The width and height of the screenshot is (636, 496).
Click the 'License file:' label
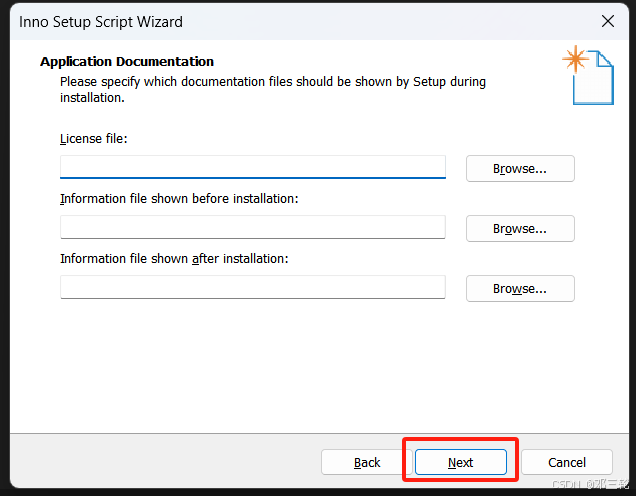[x=94, y=139]
